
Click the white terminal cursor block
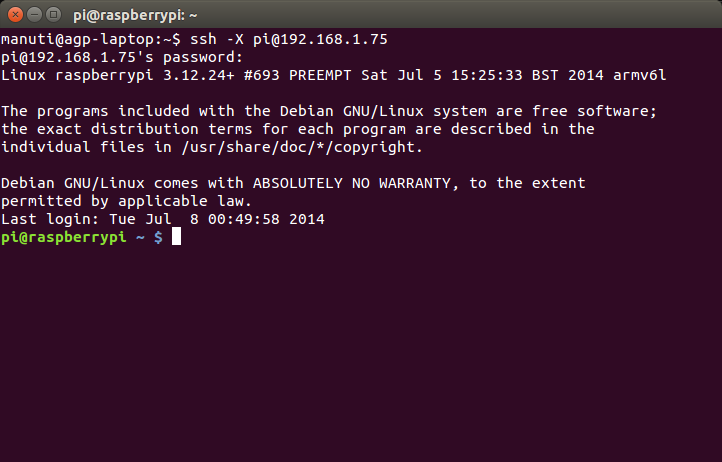[x=176, y=237]
